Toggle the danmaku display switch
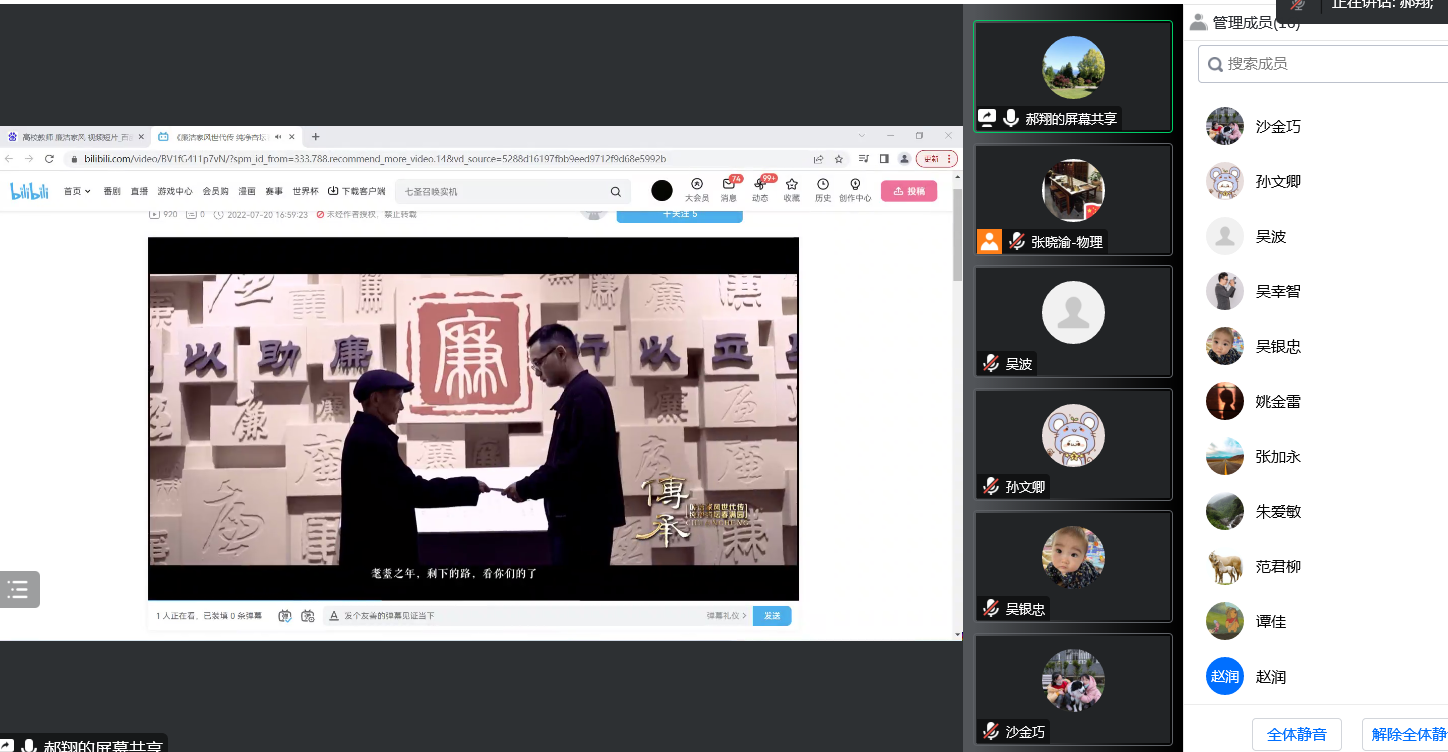The width and height of the screenshot is (1448, 752). pos(285,616)
